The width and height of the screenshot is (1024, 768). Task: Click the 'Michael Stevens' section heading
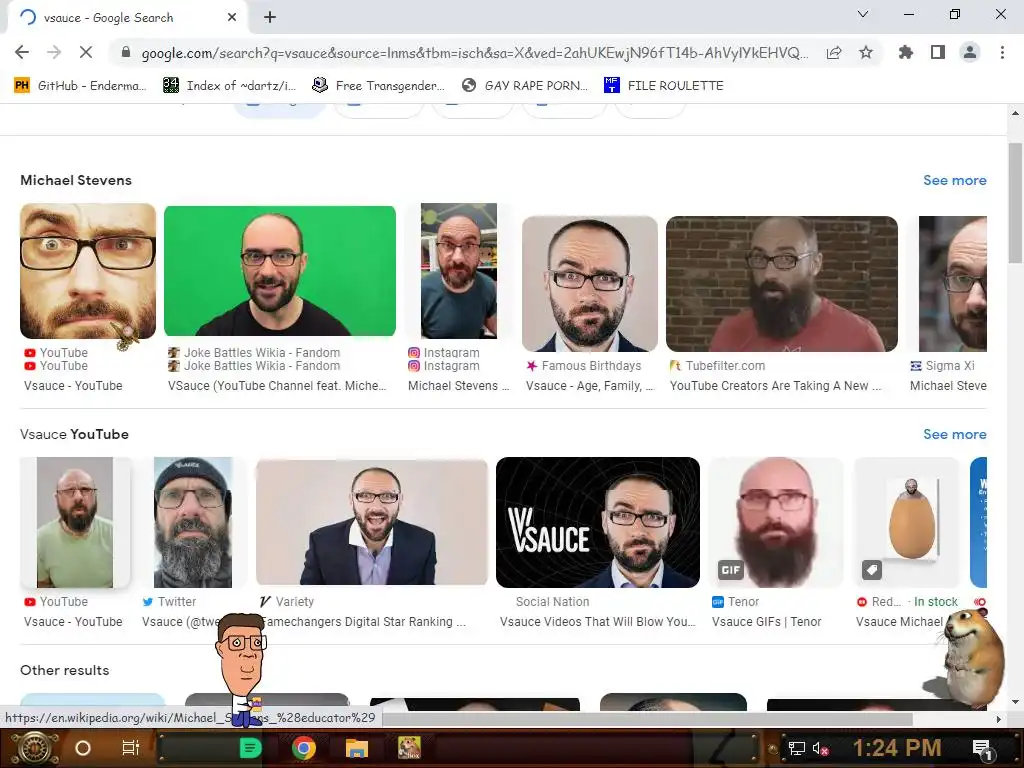(x=76, y=180)
